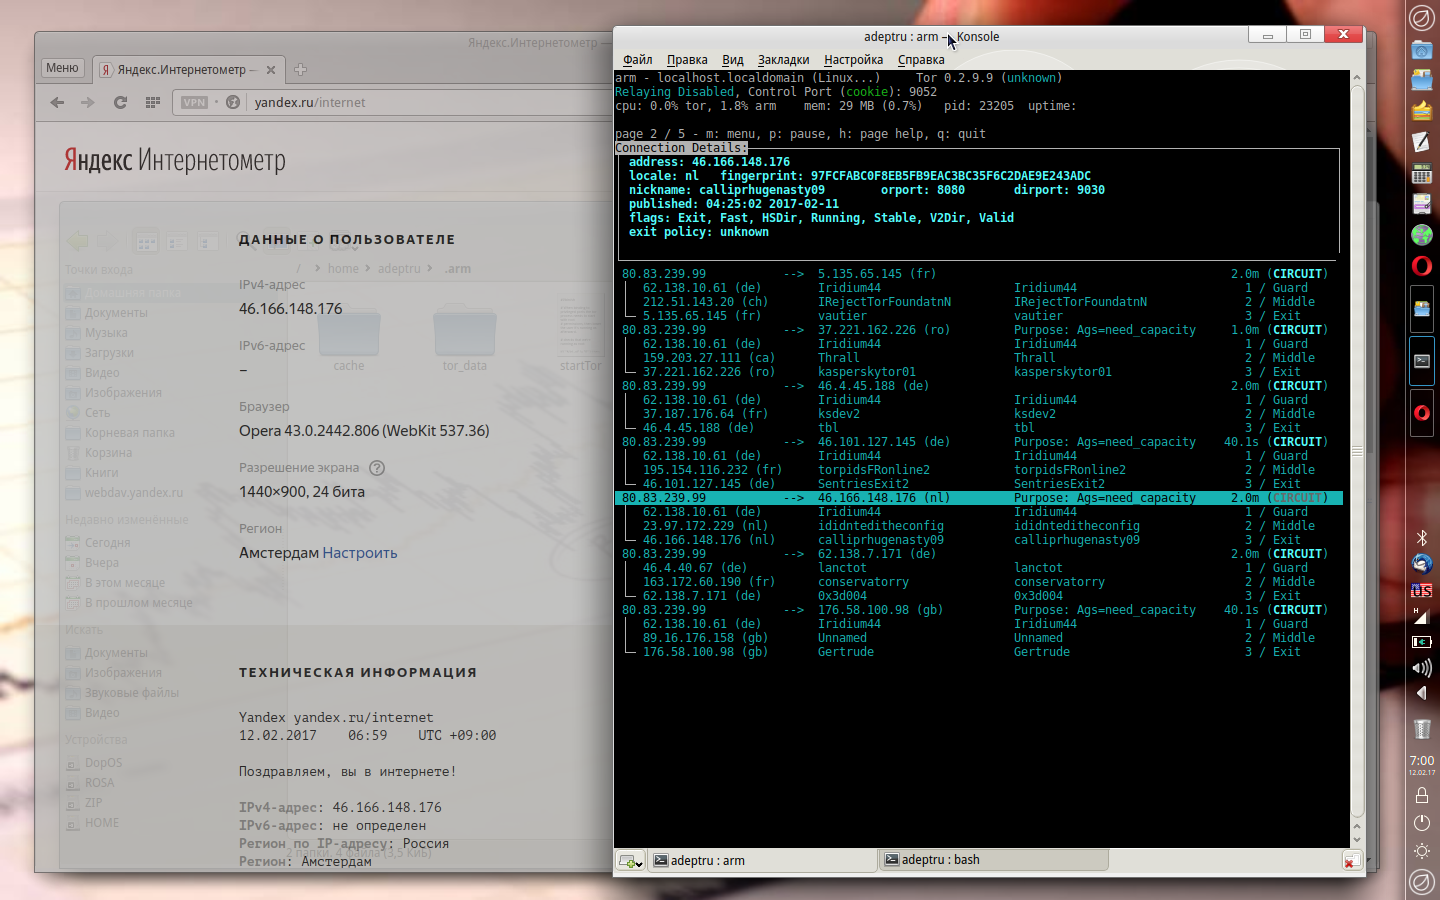The width and height of the screenshot is (1440, 900).
Task: Open the text editor pencil icon
Action: pyautogui.click(x=1421, y=142)
